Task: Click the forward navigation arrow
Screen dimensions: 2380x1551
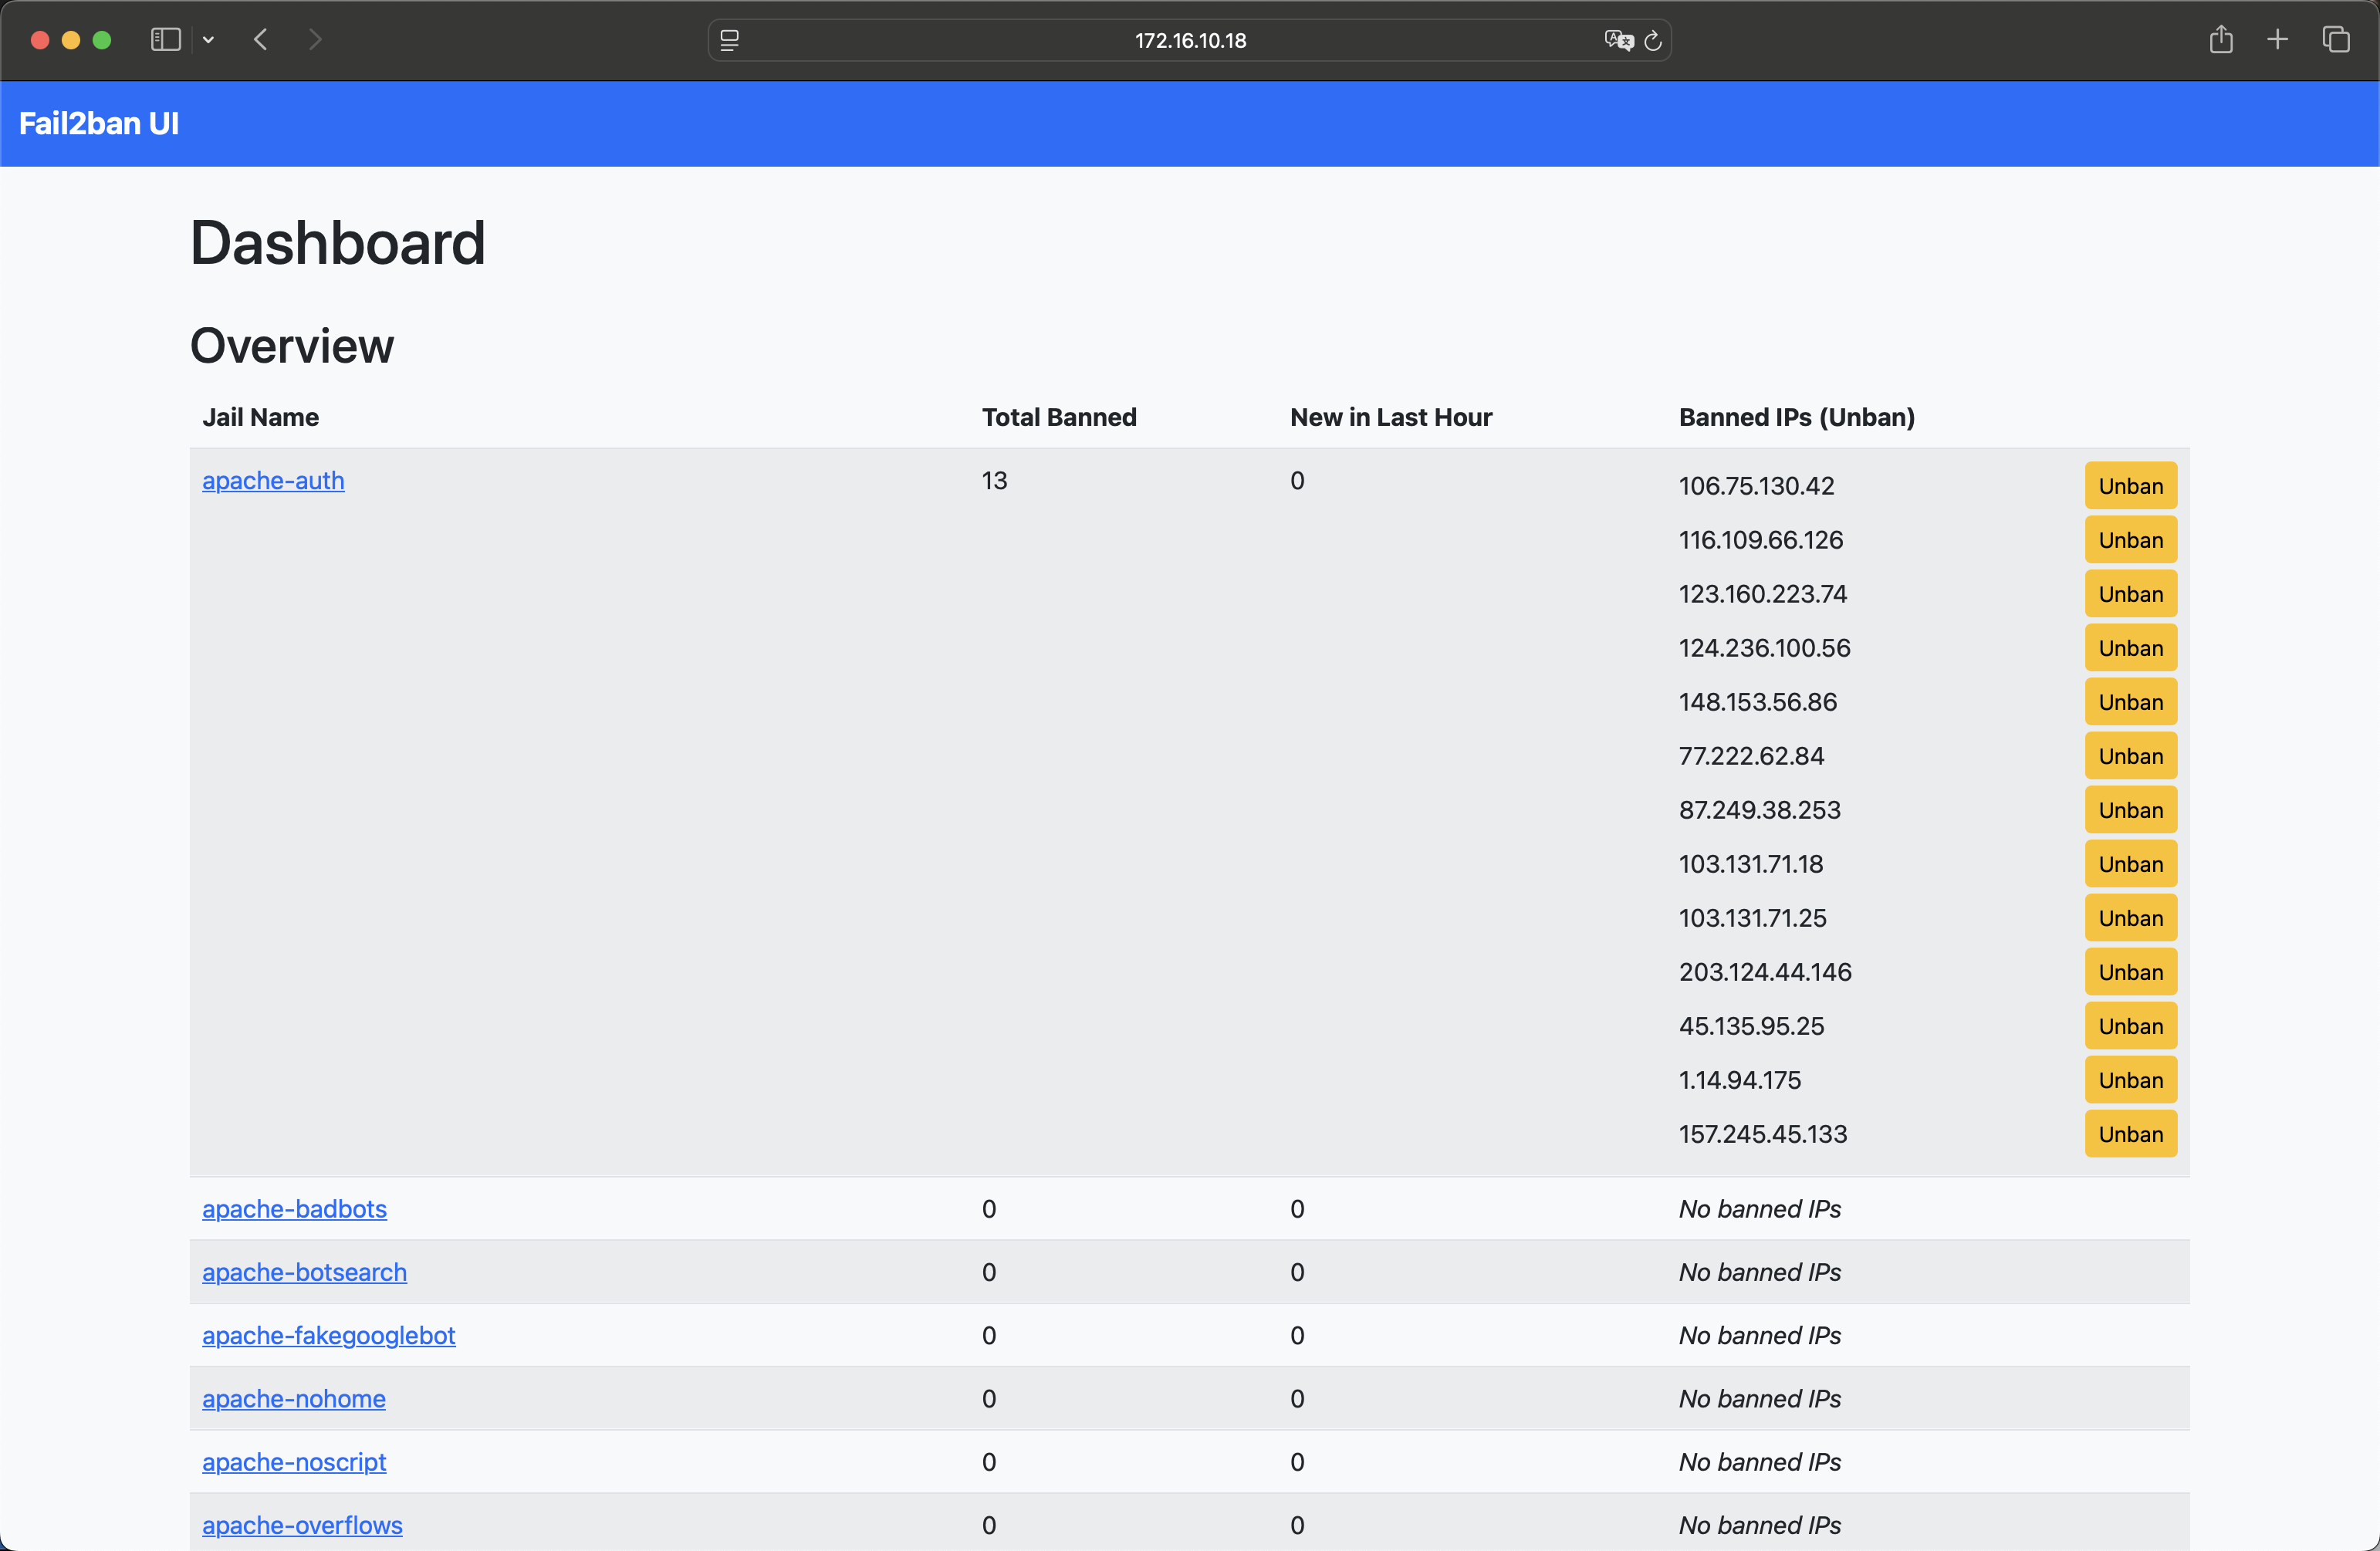Action: tap(315, 40)
